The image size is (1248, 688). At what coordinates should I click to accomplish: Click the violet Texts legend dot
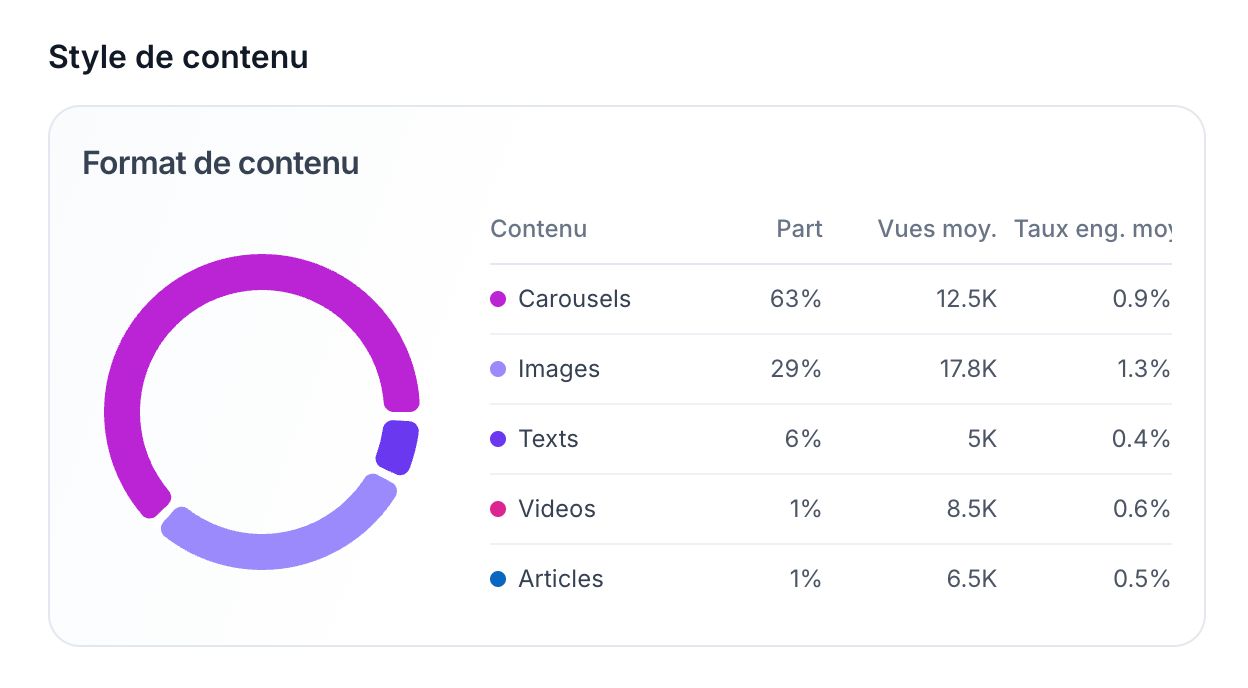click(498, 439)
